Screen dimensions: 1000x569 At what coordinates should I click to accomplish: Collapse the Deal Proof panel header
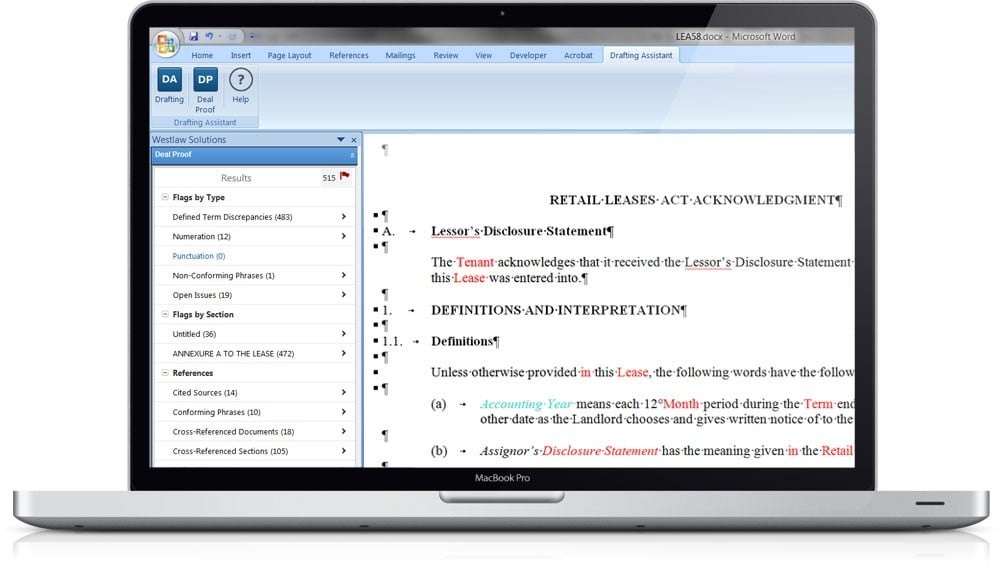(x=352, y=155)
